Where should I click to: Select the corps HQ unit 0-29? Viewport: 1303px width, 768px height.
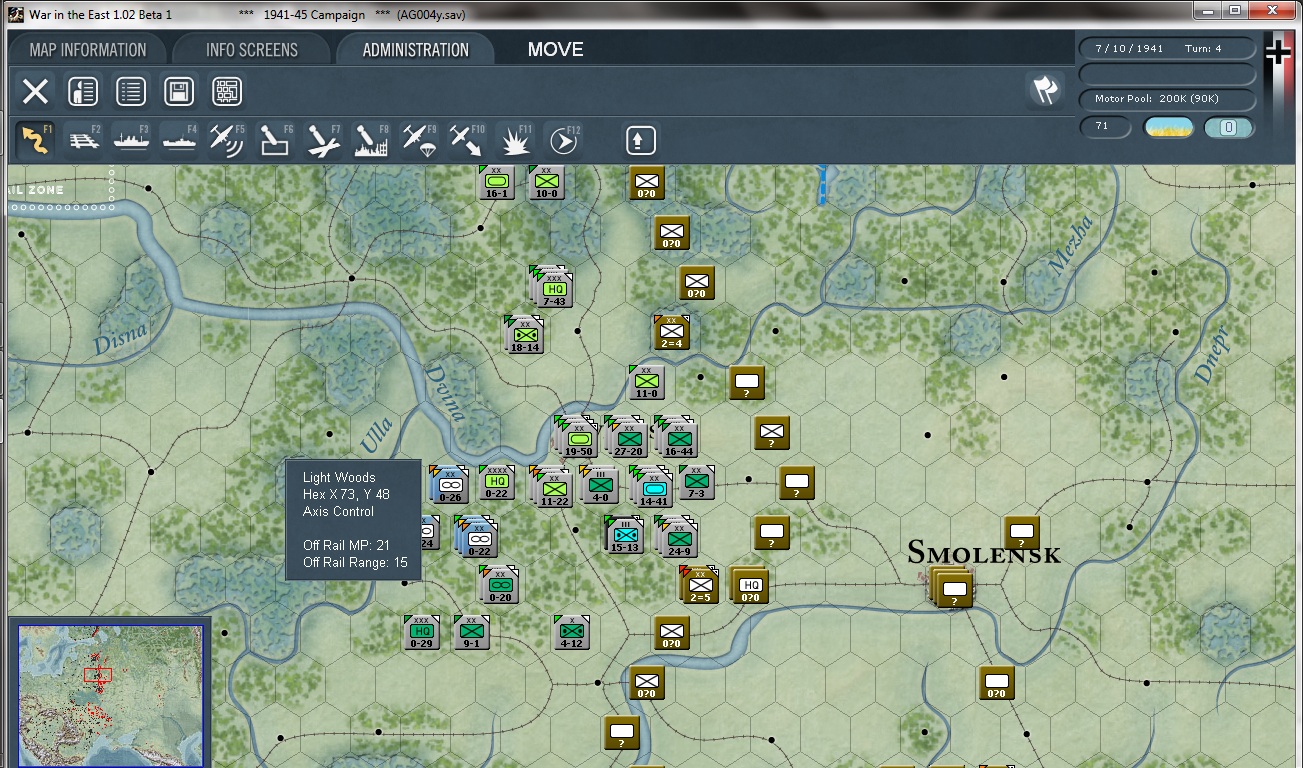click(x=422, y=632)
